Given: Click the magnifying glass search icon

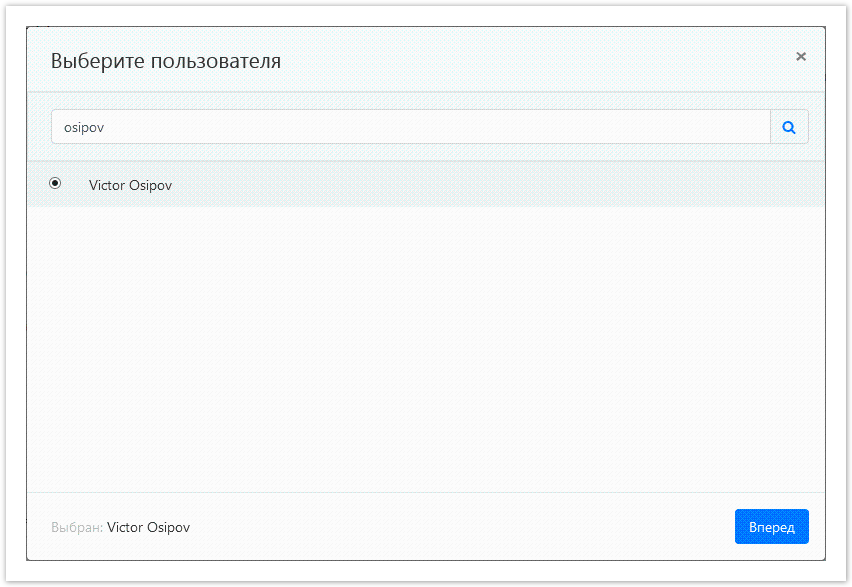Looking at the screenshot, I should coord(789,127).
